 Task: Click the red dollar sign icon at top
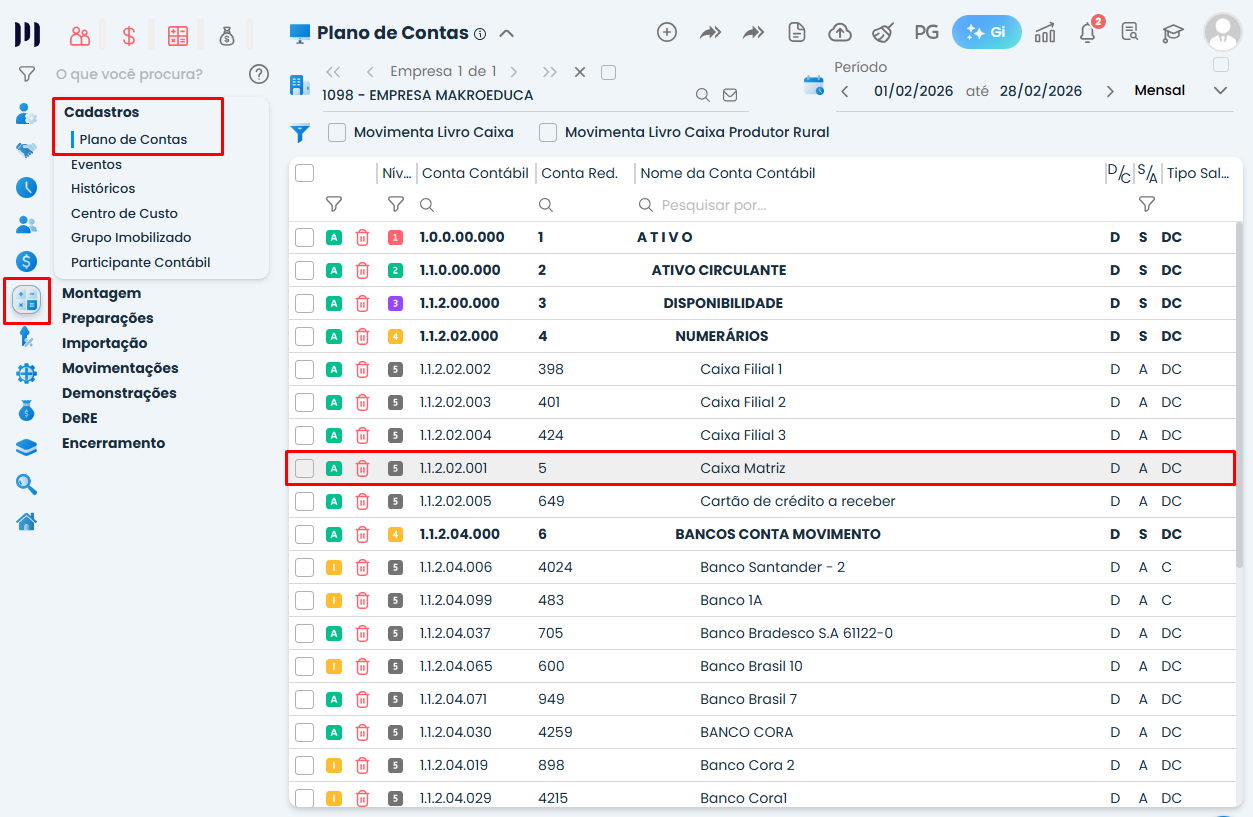(x=129, y=36)
